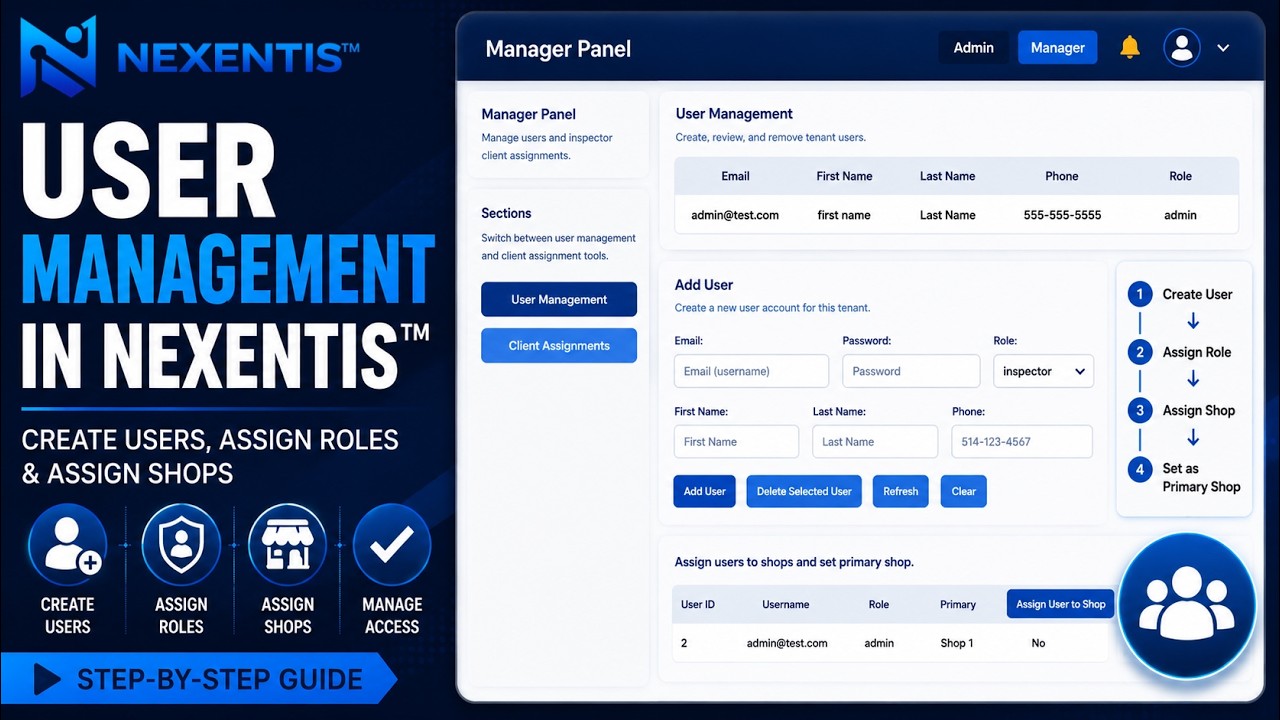Click the Nexentis logo icon

pyautogui.click(x=59, y=56)
